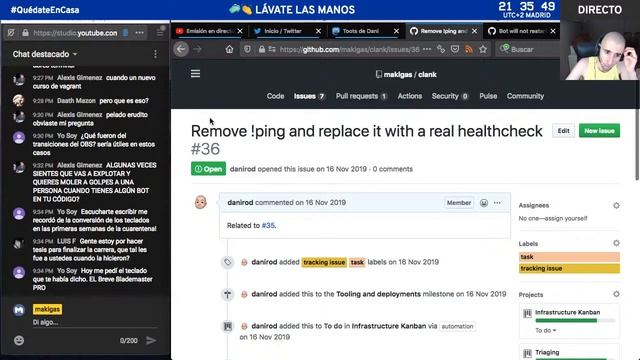Open the emoji picker in chat
The height and width of the screenshot is (360, 640).
pos(19,340)
